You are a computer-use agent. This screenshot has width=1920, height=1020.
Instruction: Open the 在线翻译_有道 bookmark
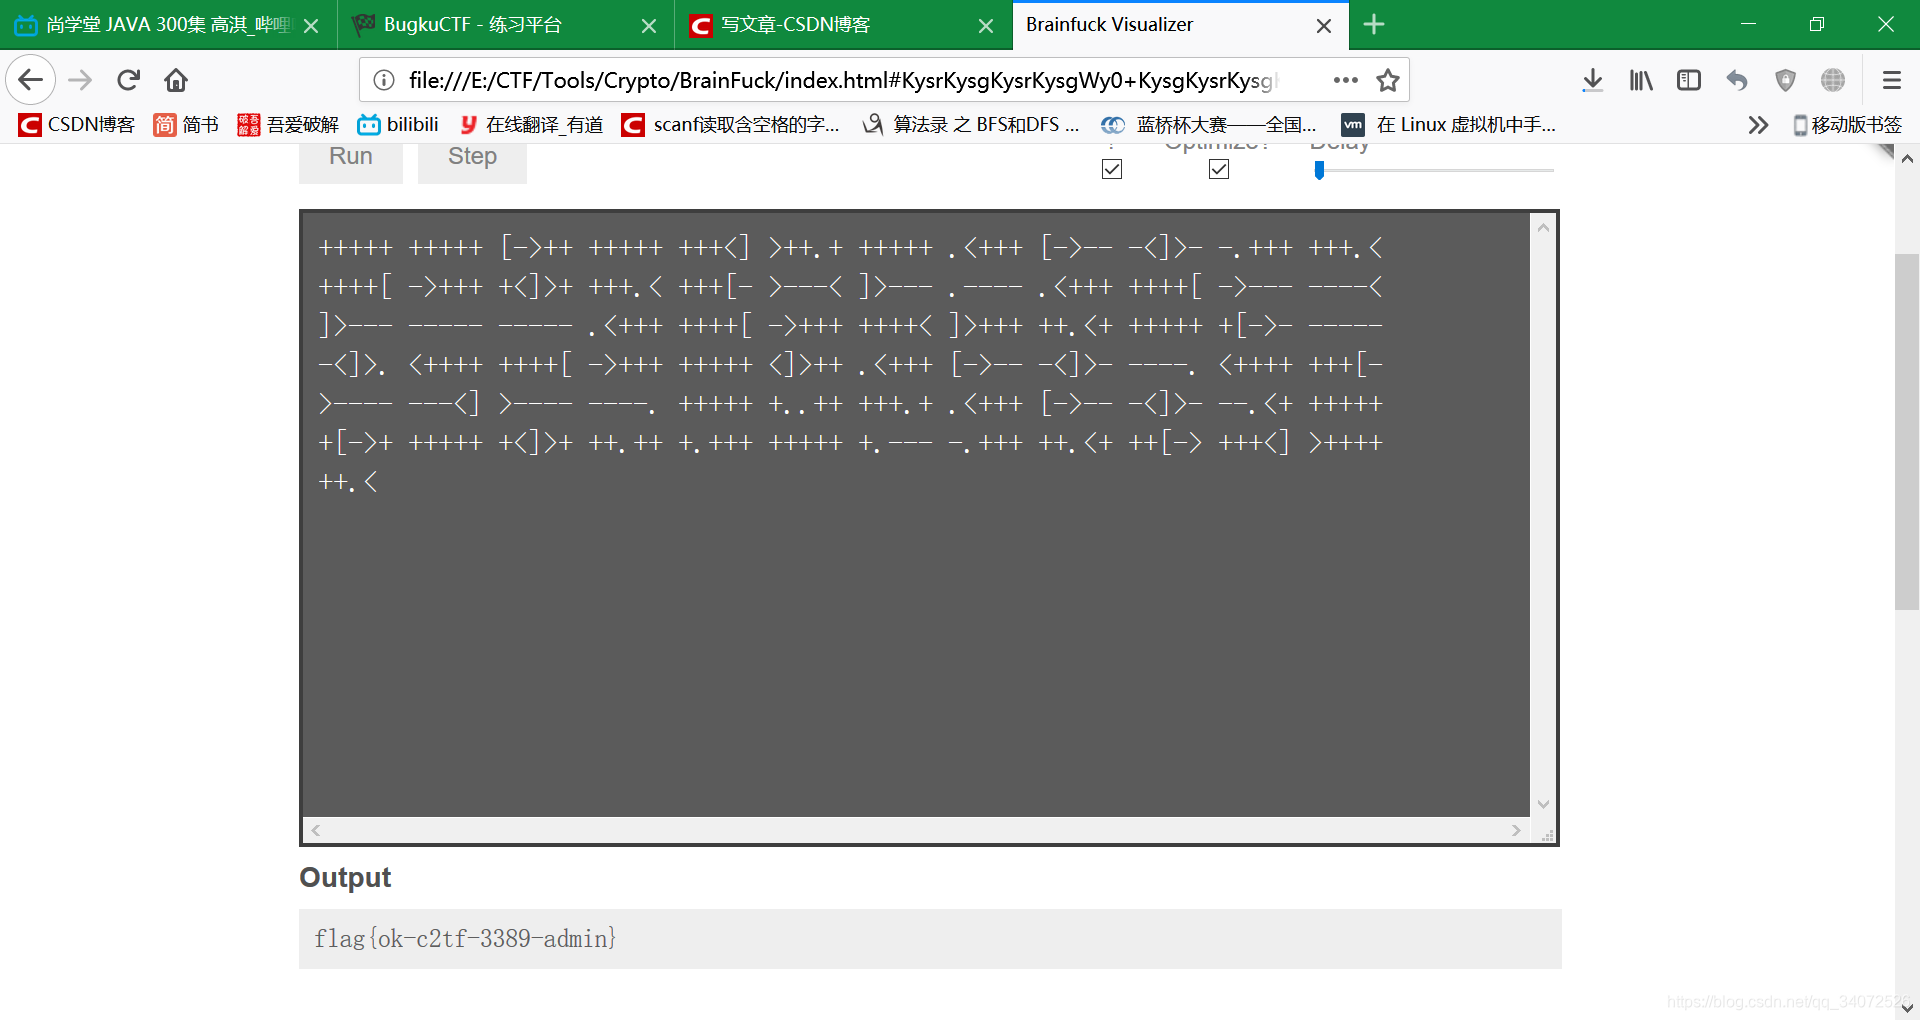point(531,124)
